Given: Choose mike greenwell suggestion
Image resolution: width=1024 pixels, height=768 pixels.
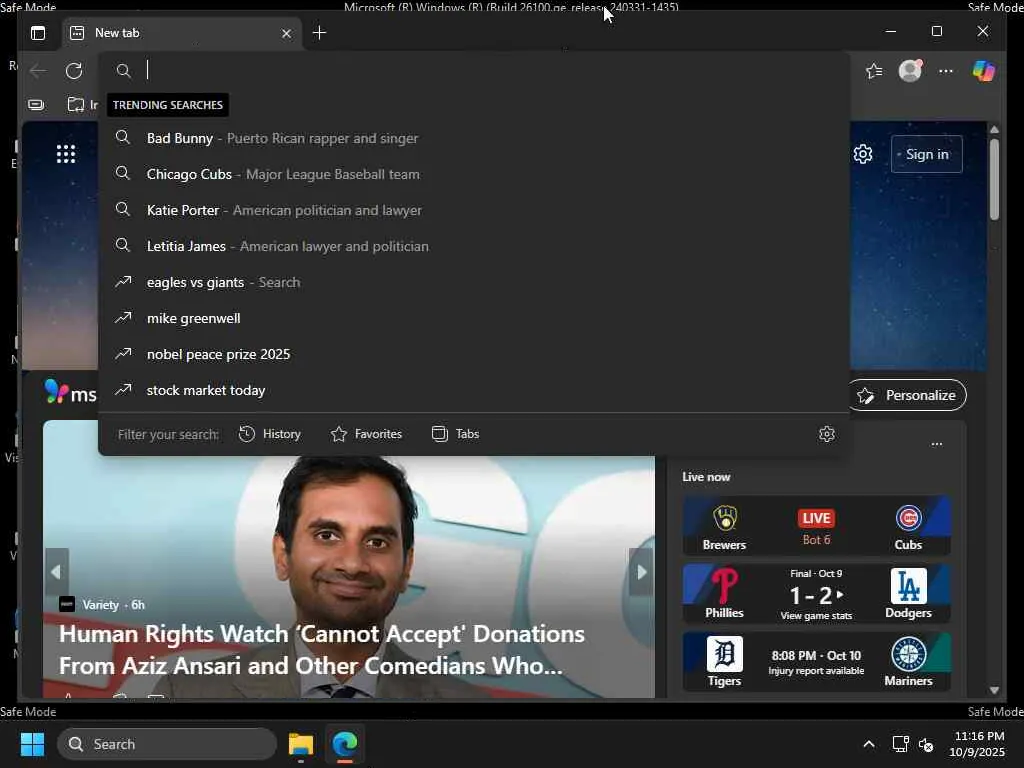Looking at the screenshot, I should point(474,318).
